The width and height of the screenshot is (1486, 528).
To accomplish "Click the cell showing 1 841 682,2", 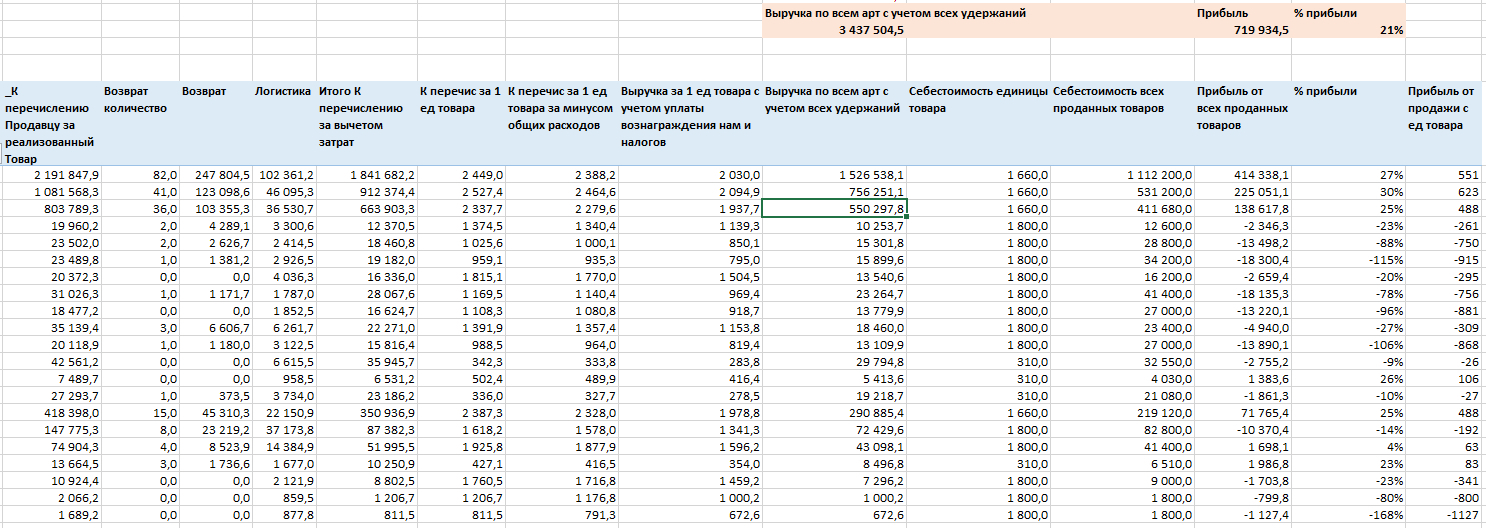I will 366,175.
